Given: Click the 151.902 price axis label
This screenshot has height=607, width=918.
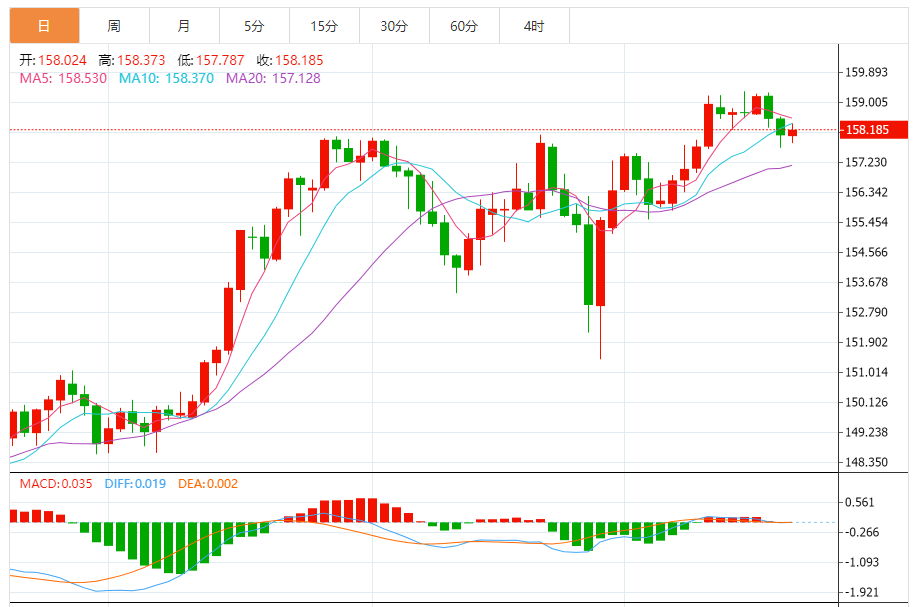Looking at the screenshot, I should point(866,342).
